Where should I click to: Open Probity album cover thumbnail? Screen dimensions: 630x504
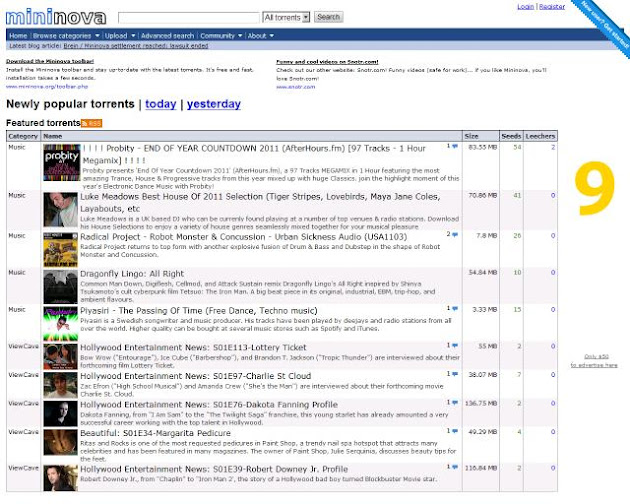point(61,162)
